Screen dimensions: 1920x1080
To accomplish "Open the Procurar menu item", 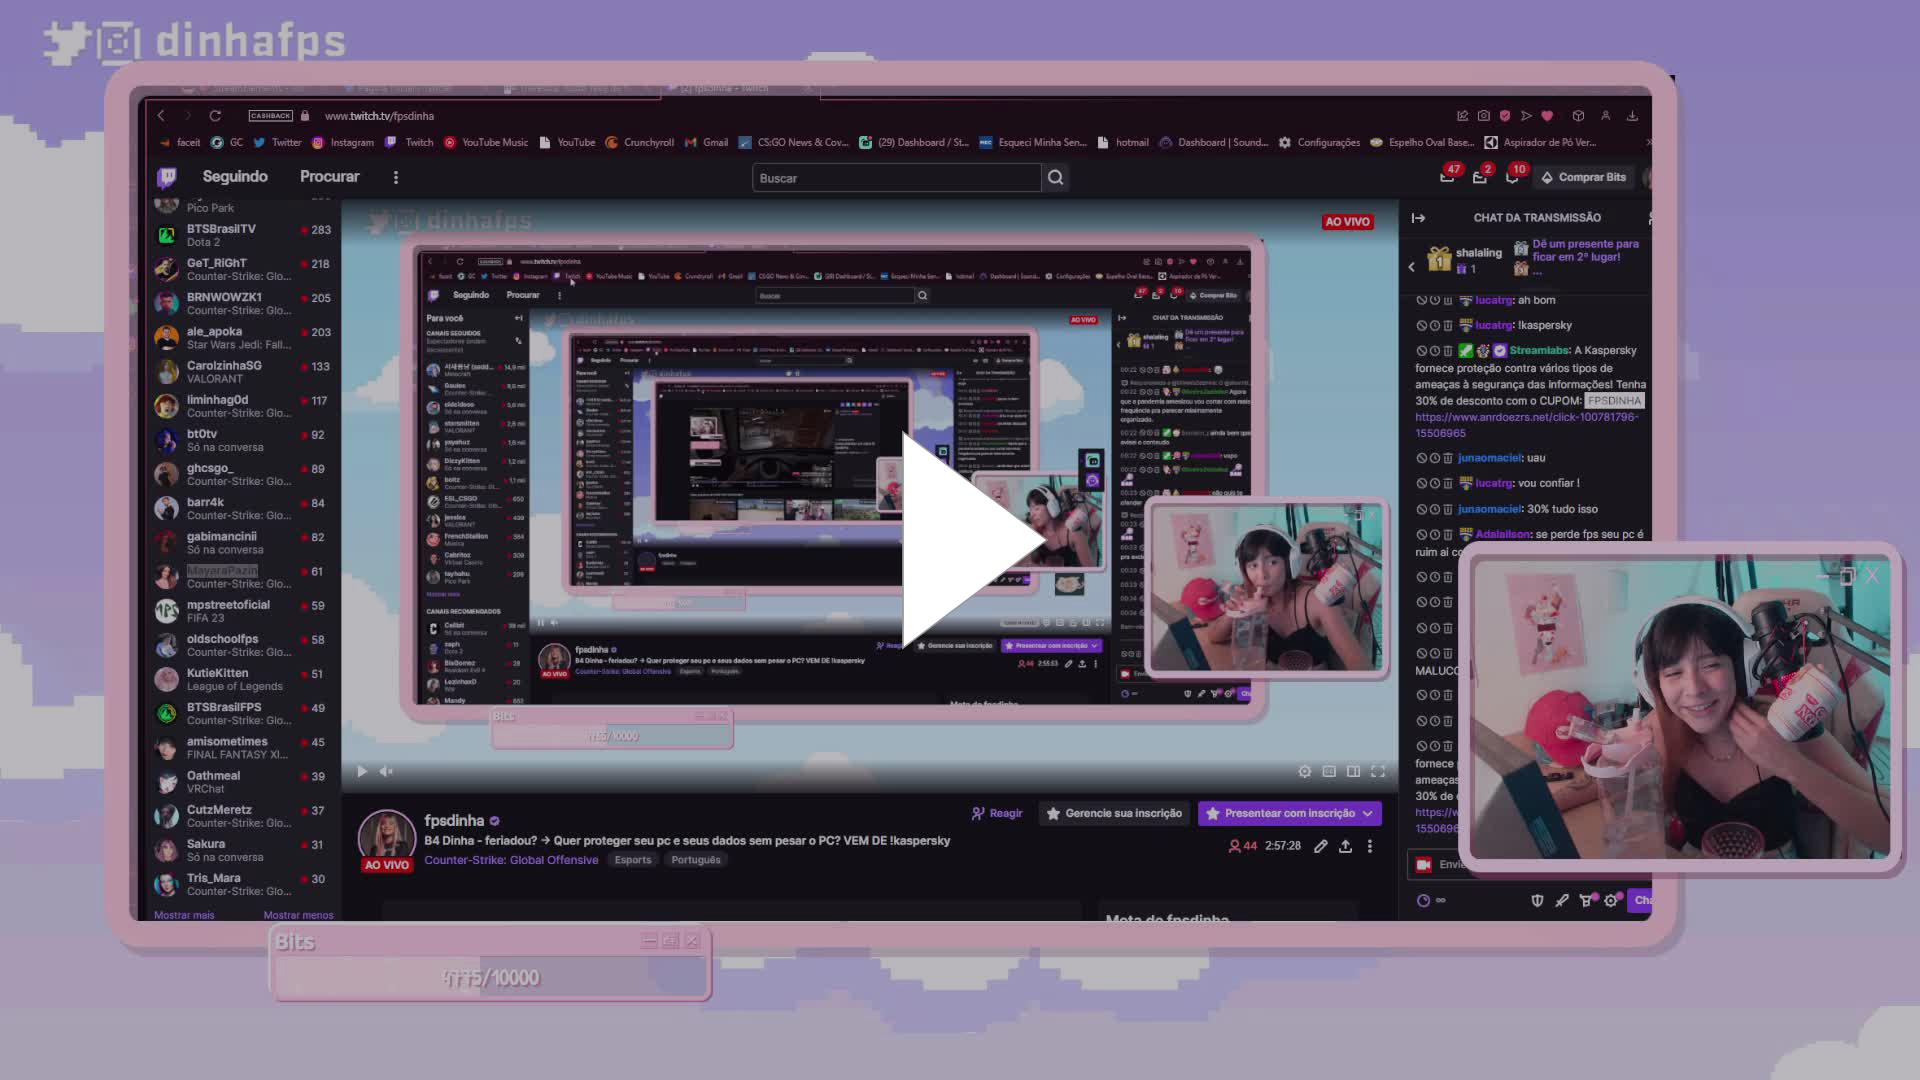I will [329, 177].
